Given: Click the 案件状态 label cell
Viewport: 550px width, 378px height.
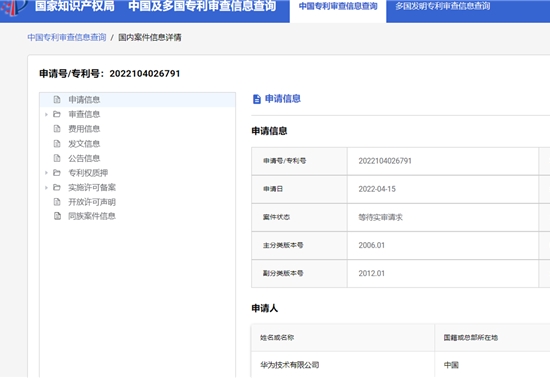Looking at the screenshot, I should point(299,217).
